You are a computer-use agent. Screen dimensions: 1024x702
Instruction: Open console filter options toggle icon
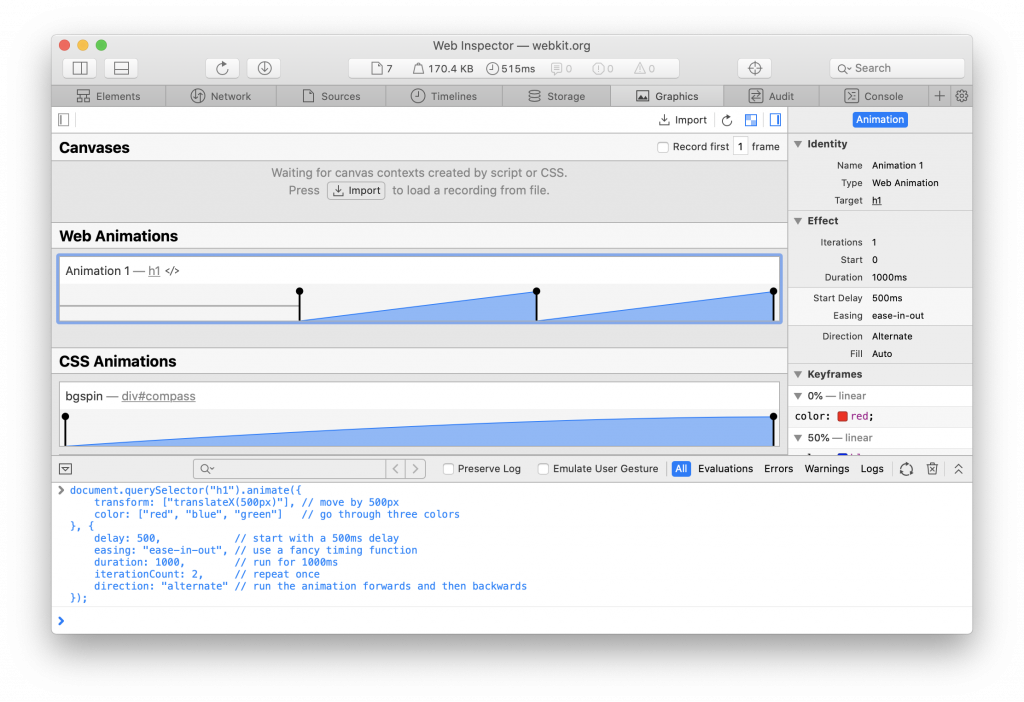tap(65, 469)
